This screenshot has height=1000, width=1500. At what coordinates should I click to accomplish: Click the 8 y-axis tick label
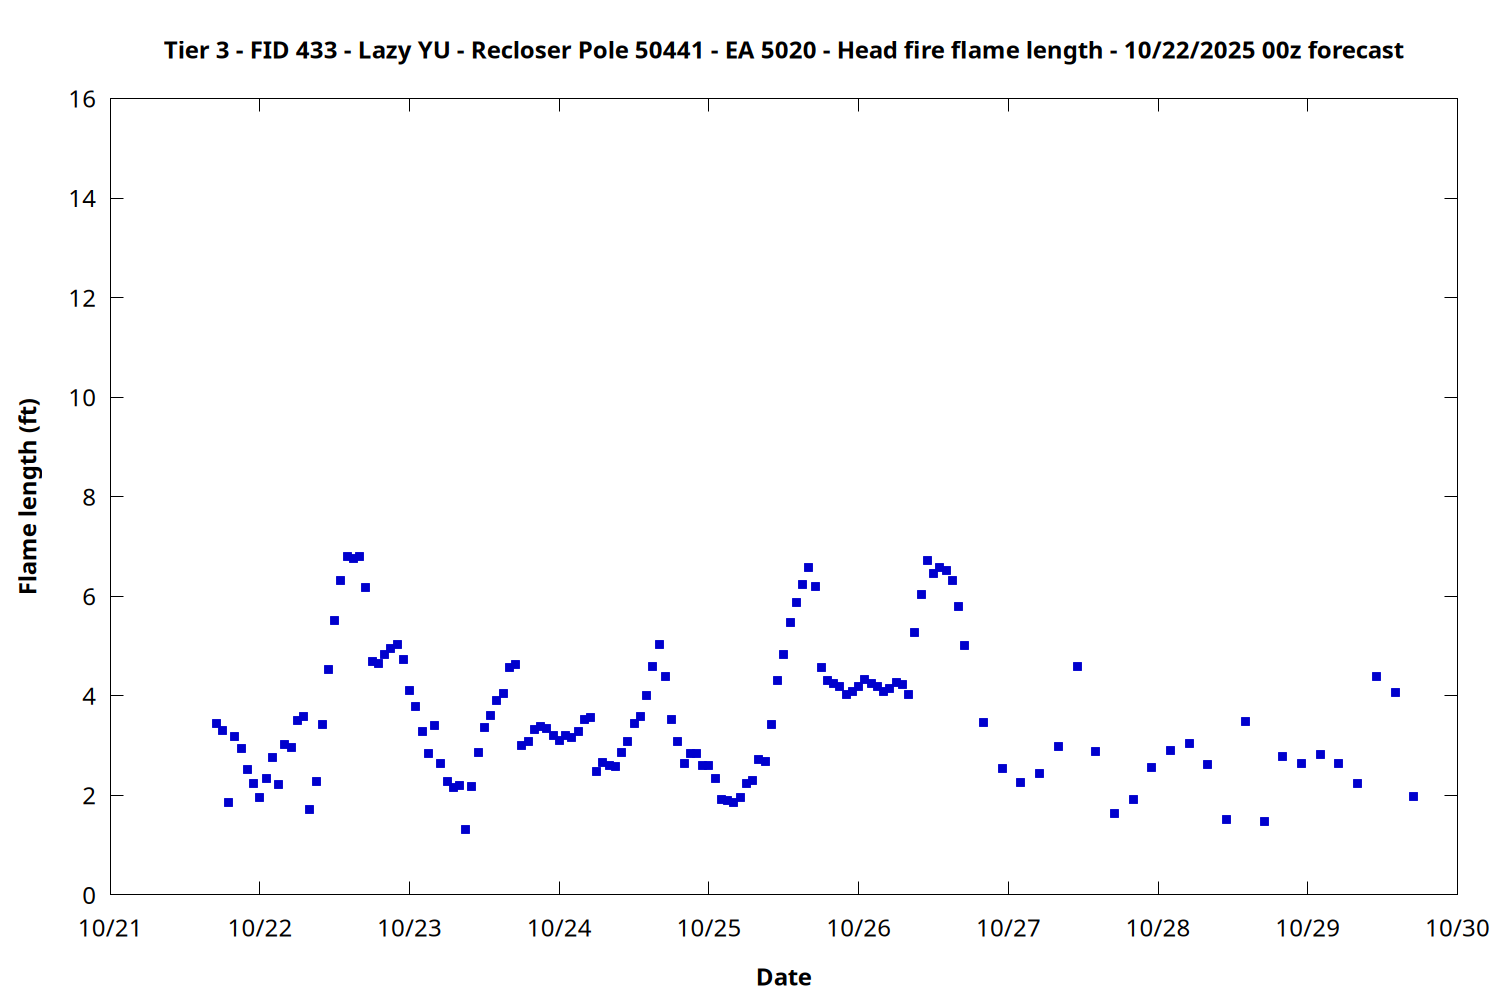89,497
